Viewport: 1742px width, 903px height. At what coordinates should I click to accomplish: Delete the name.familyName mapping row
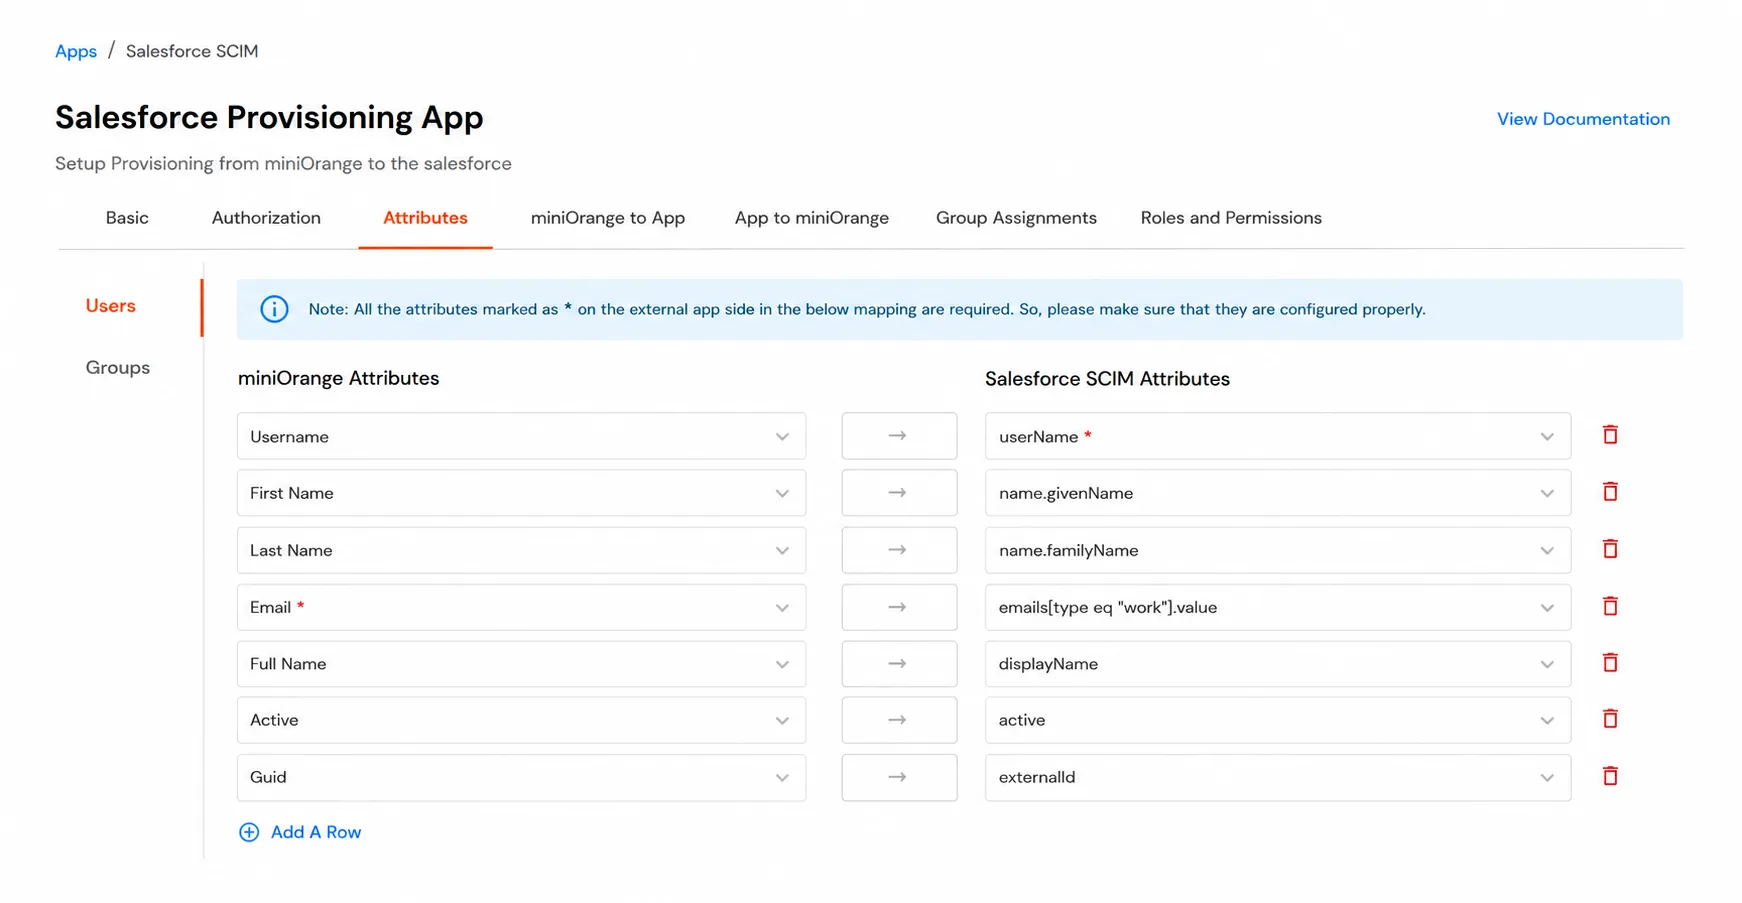[1610, 549]
